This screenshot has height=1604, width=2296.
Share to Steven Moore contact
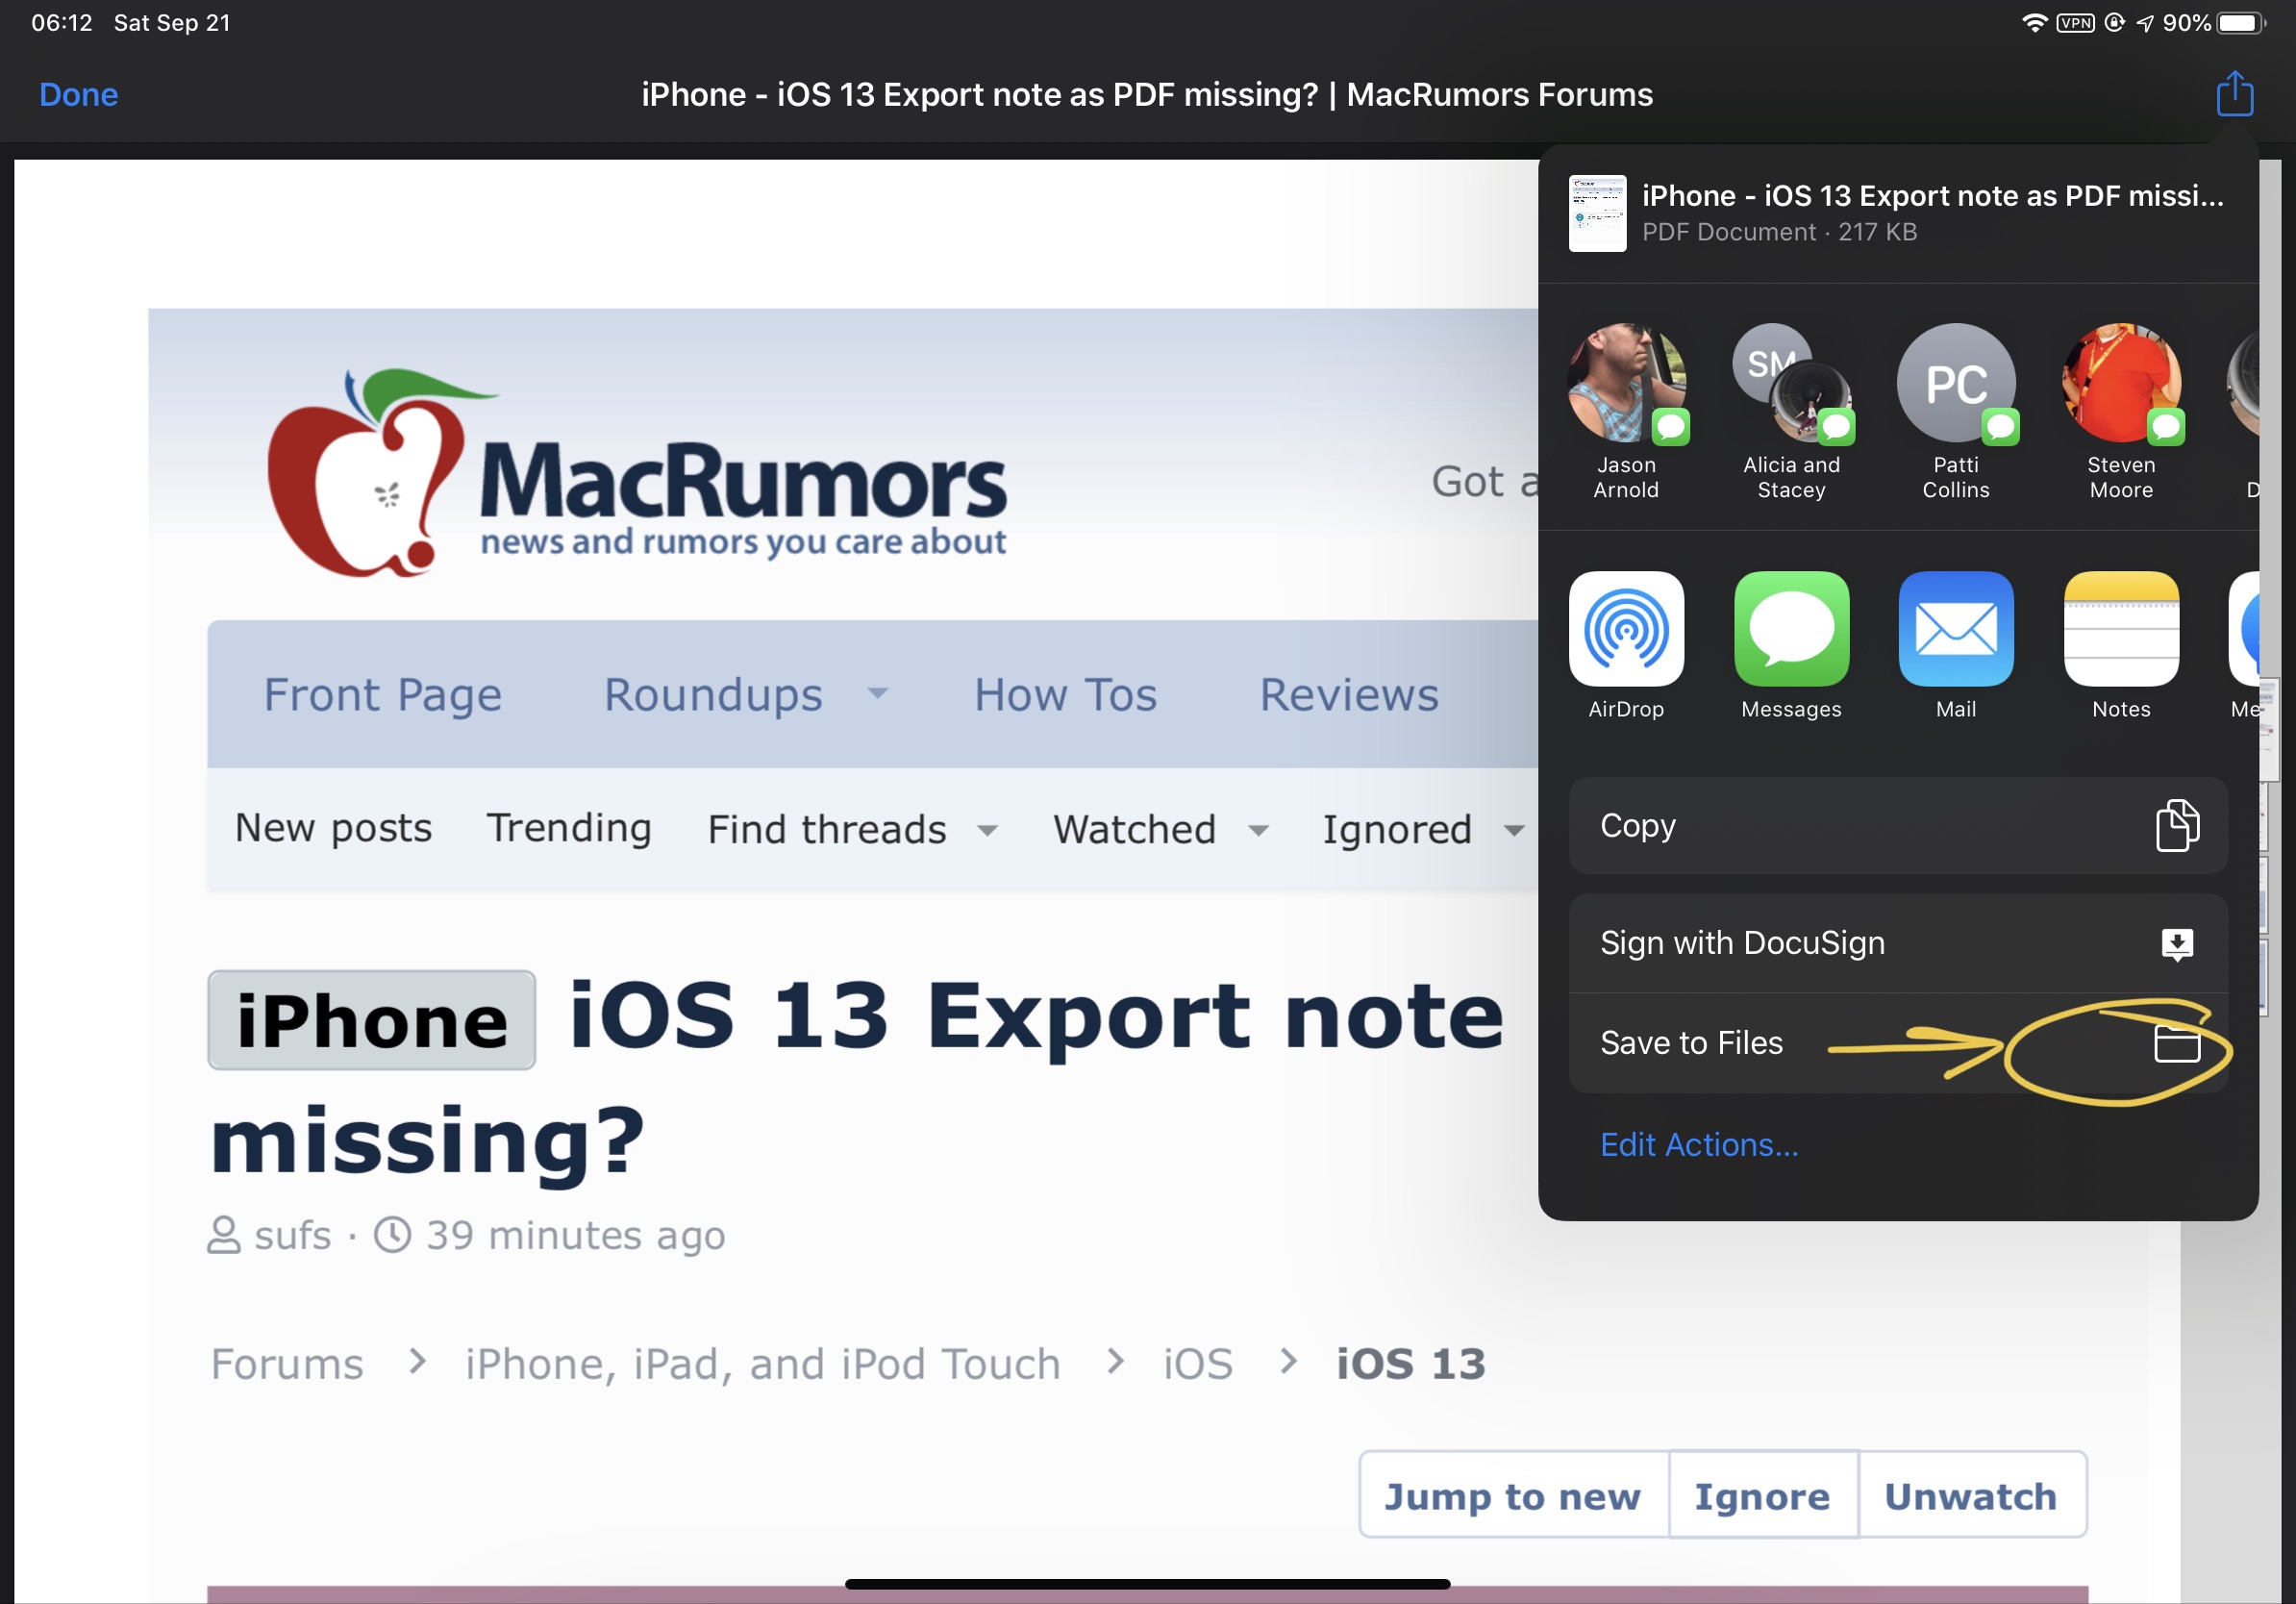pyautogui.click(x=2121, y=411)
